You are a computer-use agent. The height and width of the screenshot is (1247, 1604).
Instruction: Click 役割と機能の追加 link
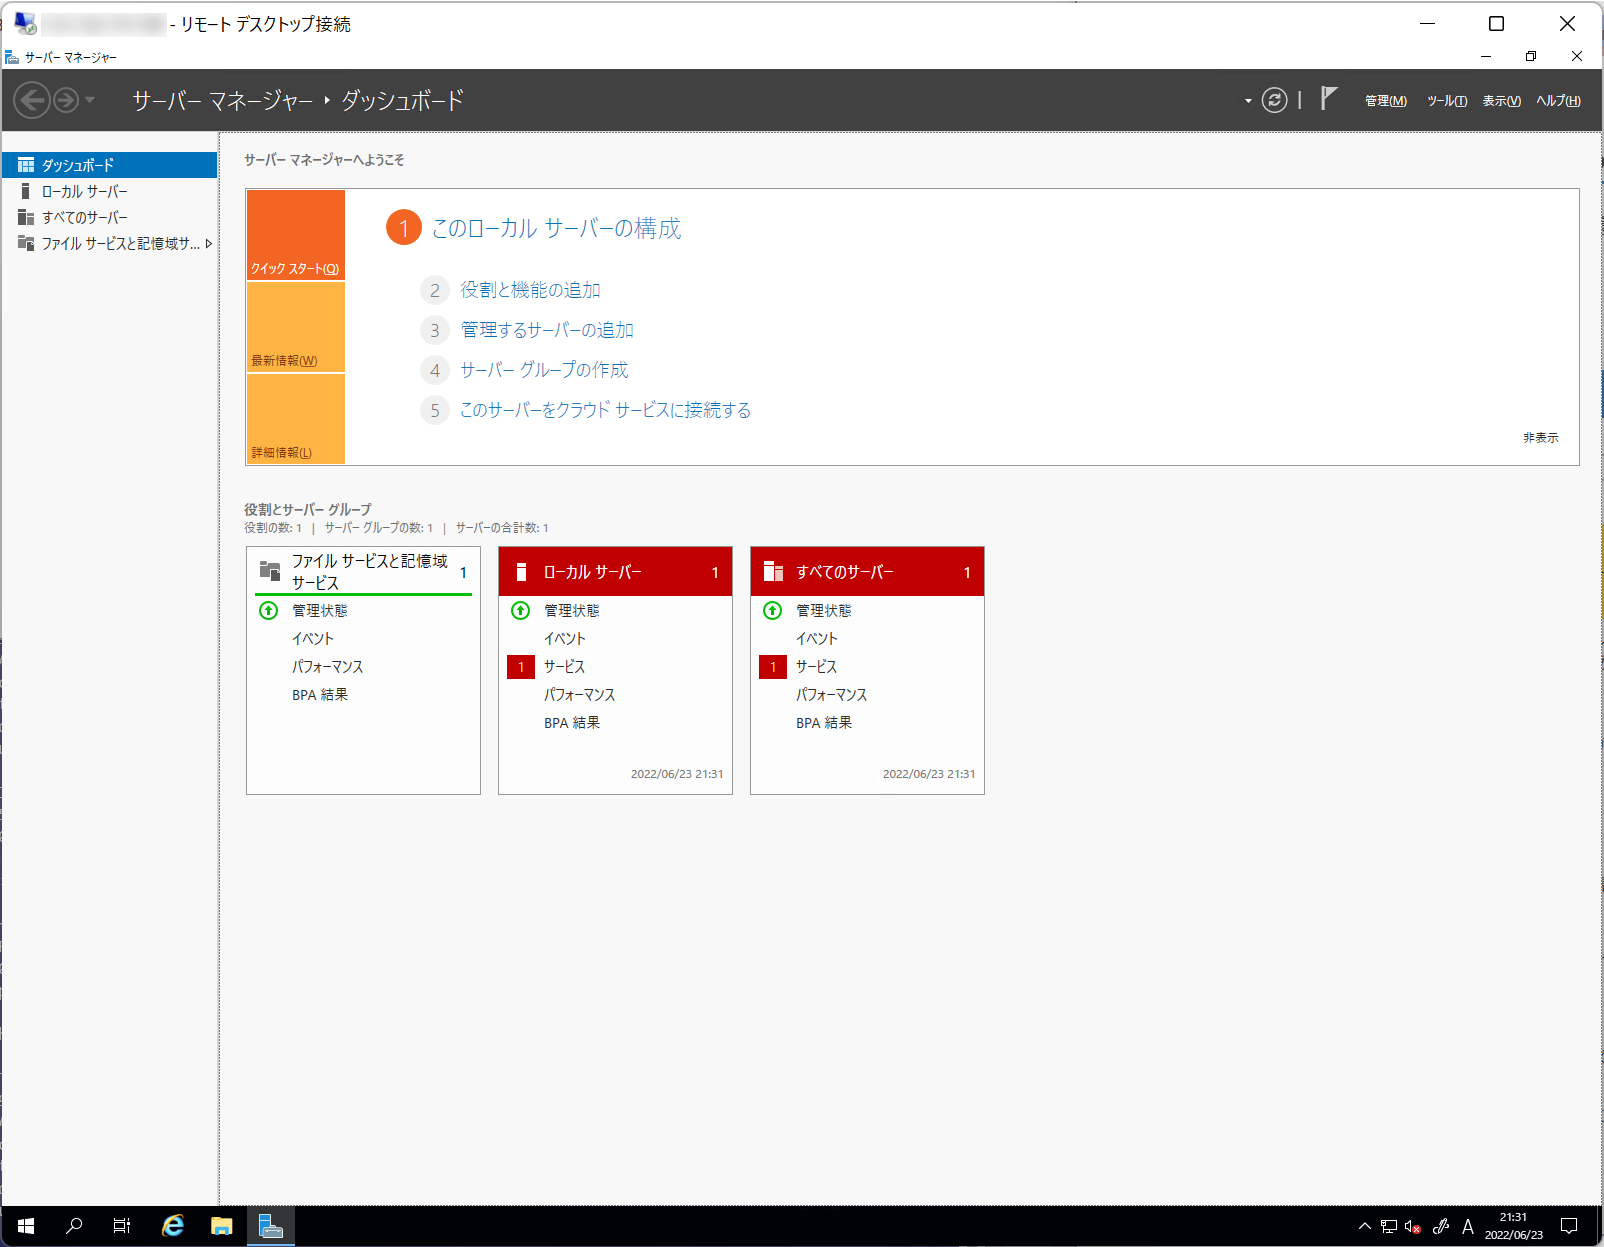point(530,290)
